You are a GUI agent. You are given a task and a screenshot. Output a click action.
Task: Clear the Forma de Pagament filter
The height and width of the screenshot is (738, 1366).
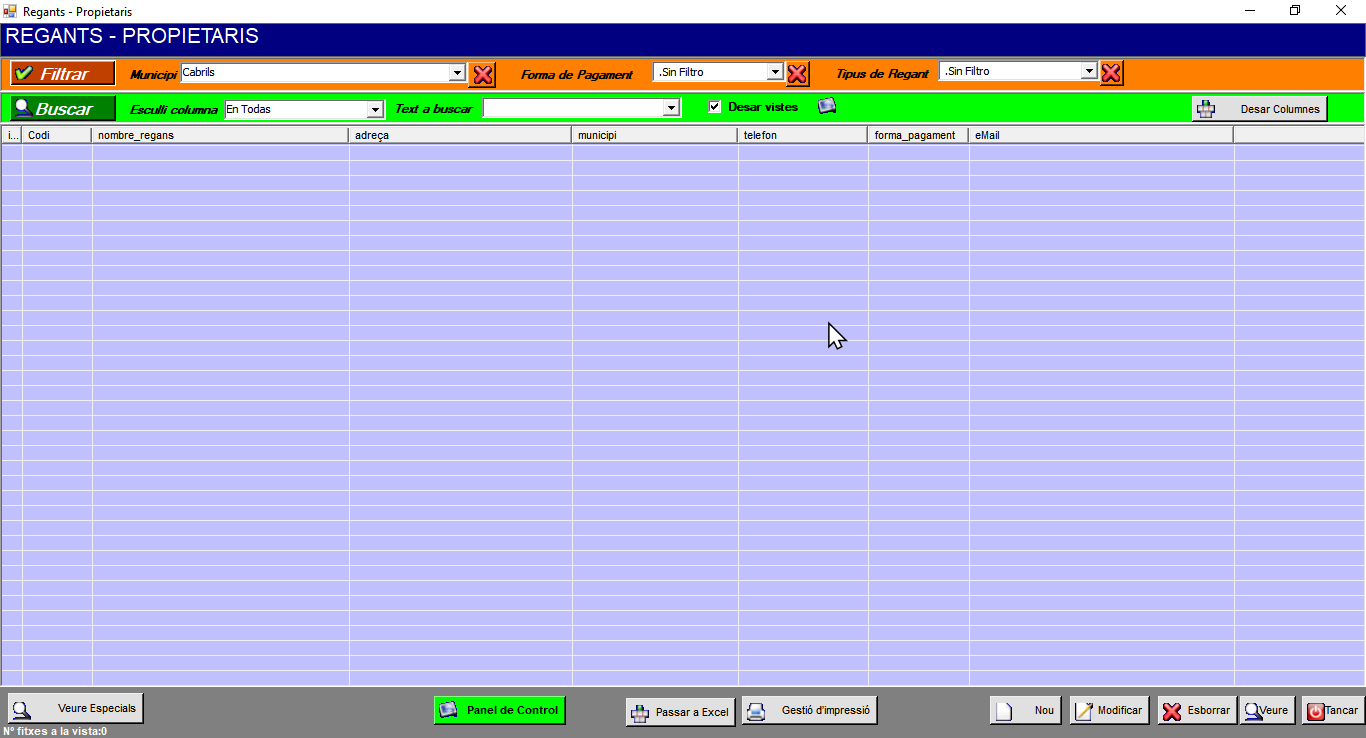point(797,74)
